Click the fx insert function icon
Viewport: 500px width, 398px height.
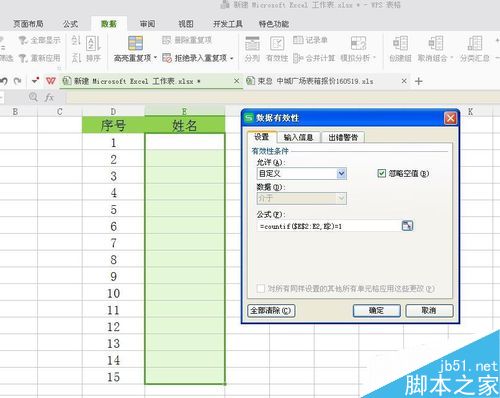[49, 97]
